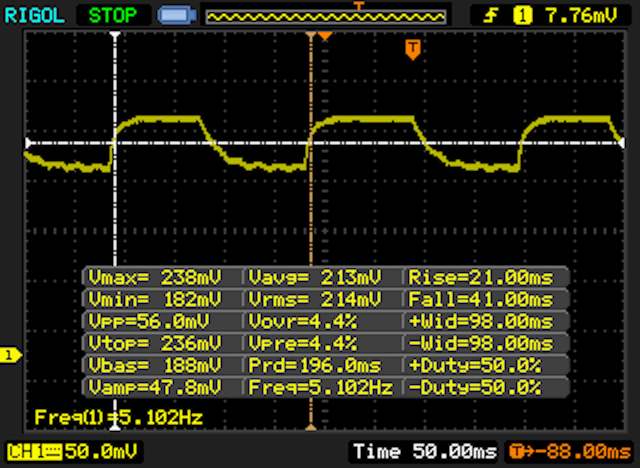
Task: Click the Freq(1)=5.102Hz readout at bottom left
Action: 118,417
